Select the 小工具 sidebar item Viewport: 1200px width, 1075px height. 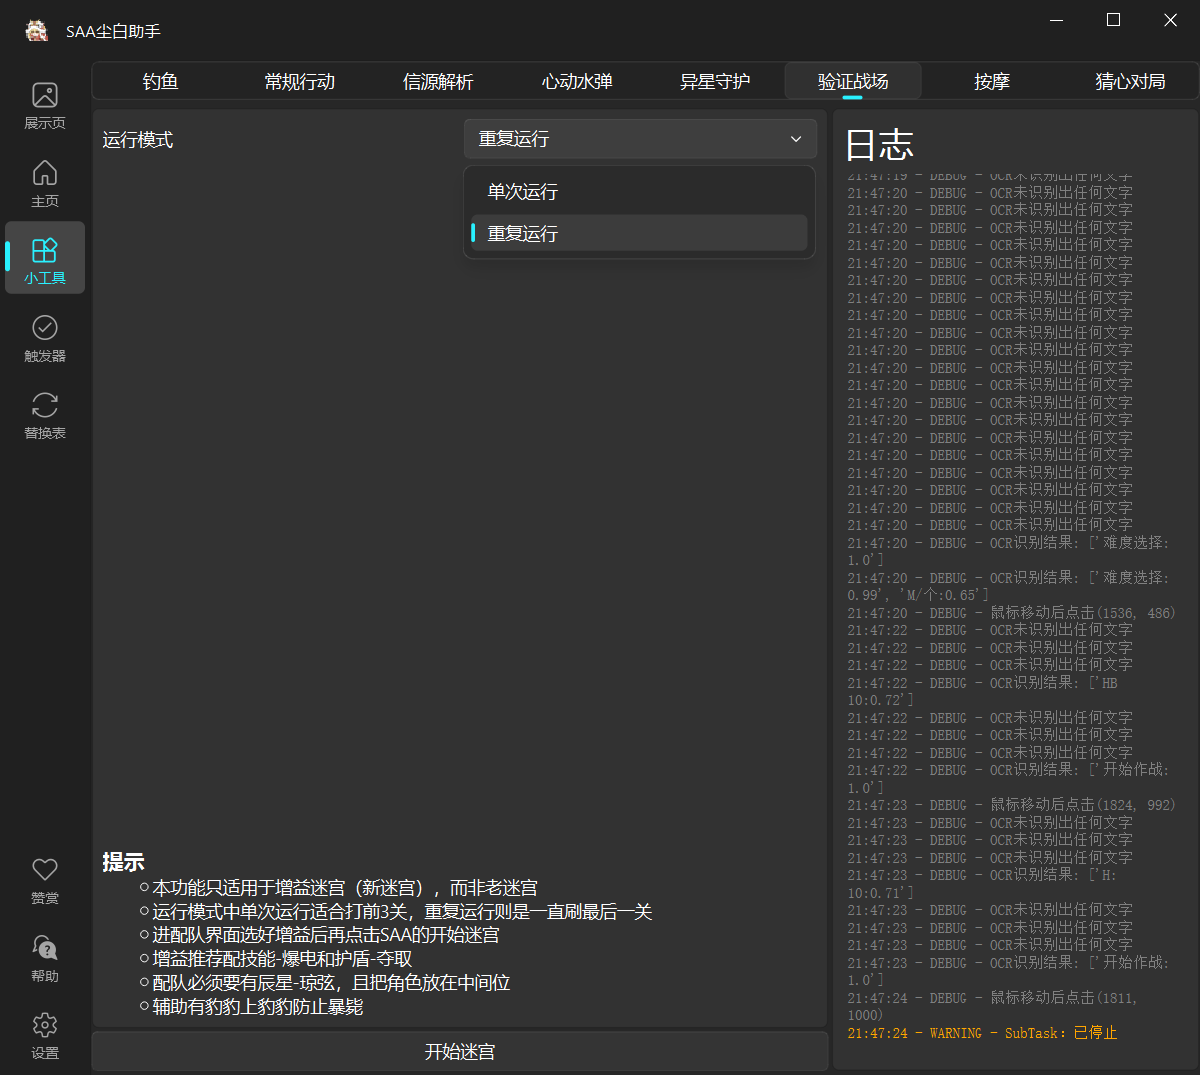pyautogui.click(x=45, y=259)
